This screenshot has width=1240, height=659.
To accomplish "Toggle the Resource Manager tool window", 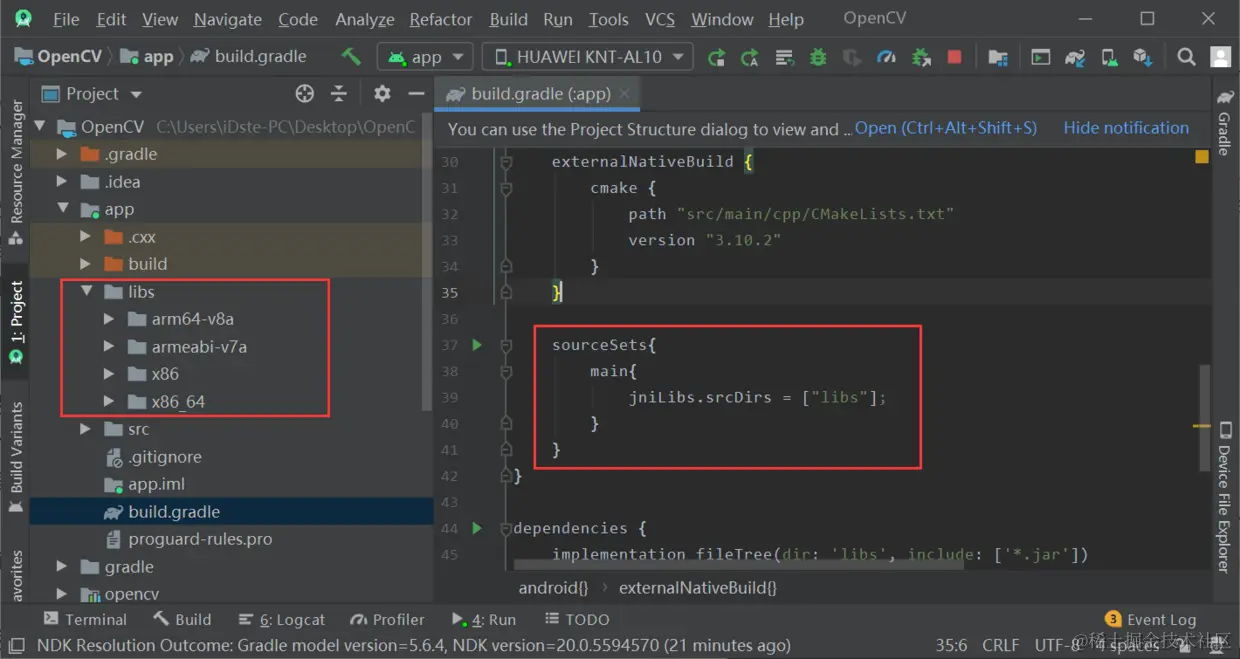I will tap(16, 172).
